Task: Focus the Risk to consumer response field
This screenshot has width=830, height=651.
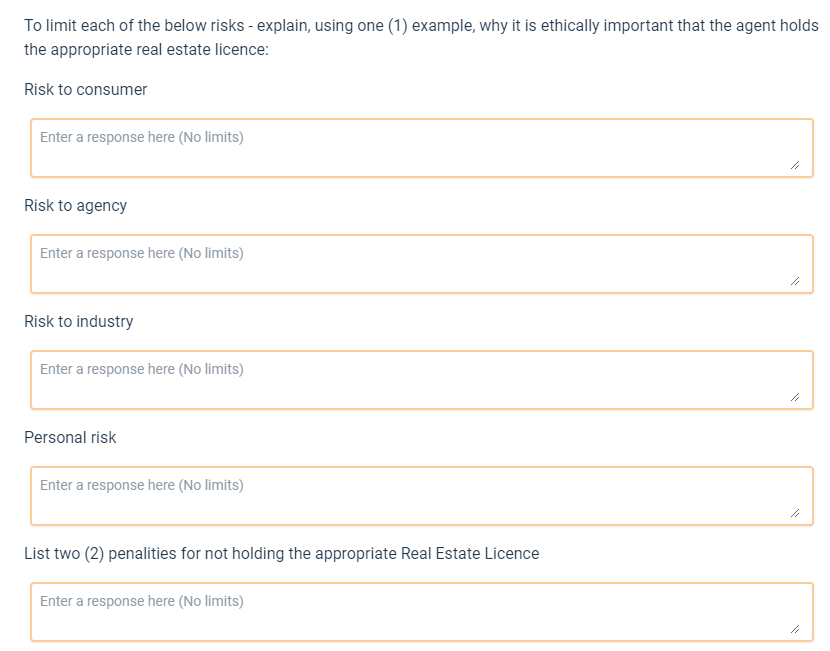Action: 422,148
